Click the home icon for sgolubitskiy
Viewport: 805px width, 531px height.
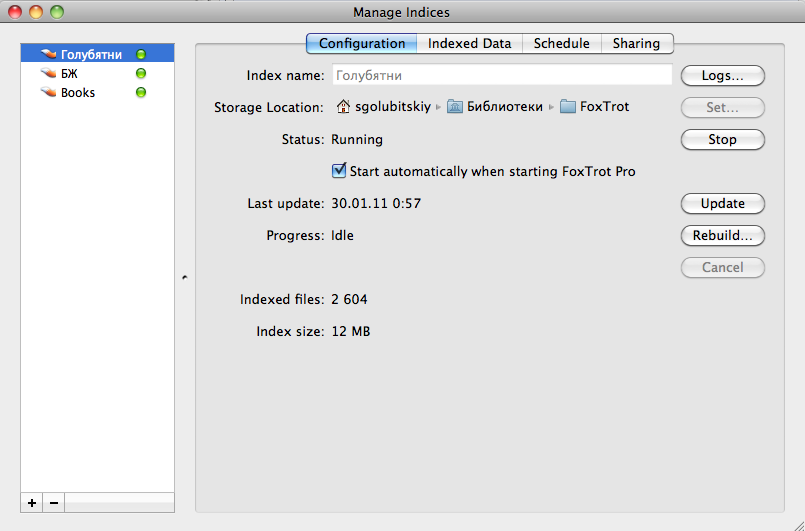(344, 107)
